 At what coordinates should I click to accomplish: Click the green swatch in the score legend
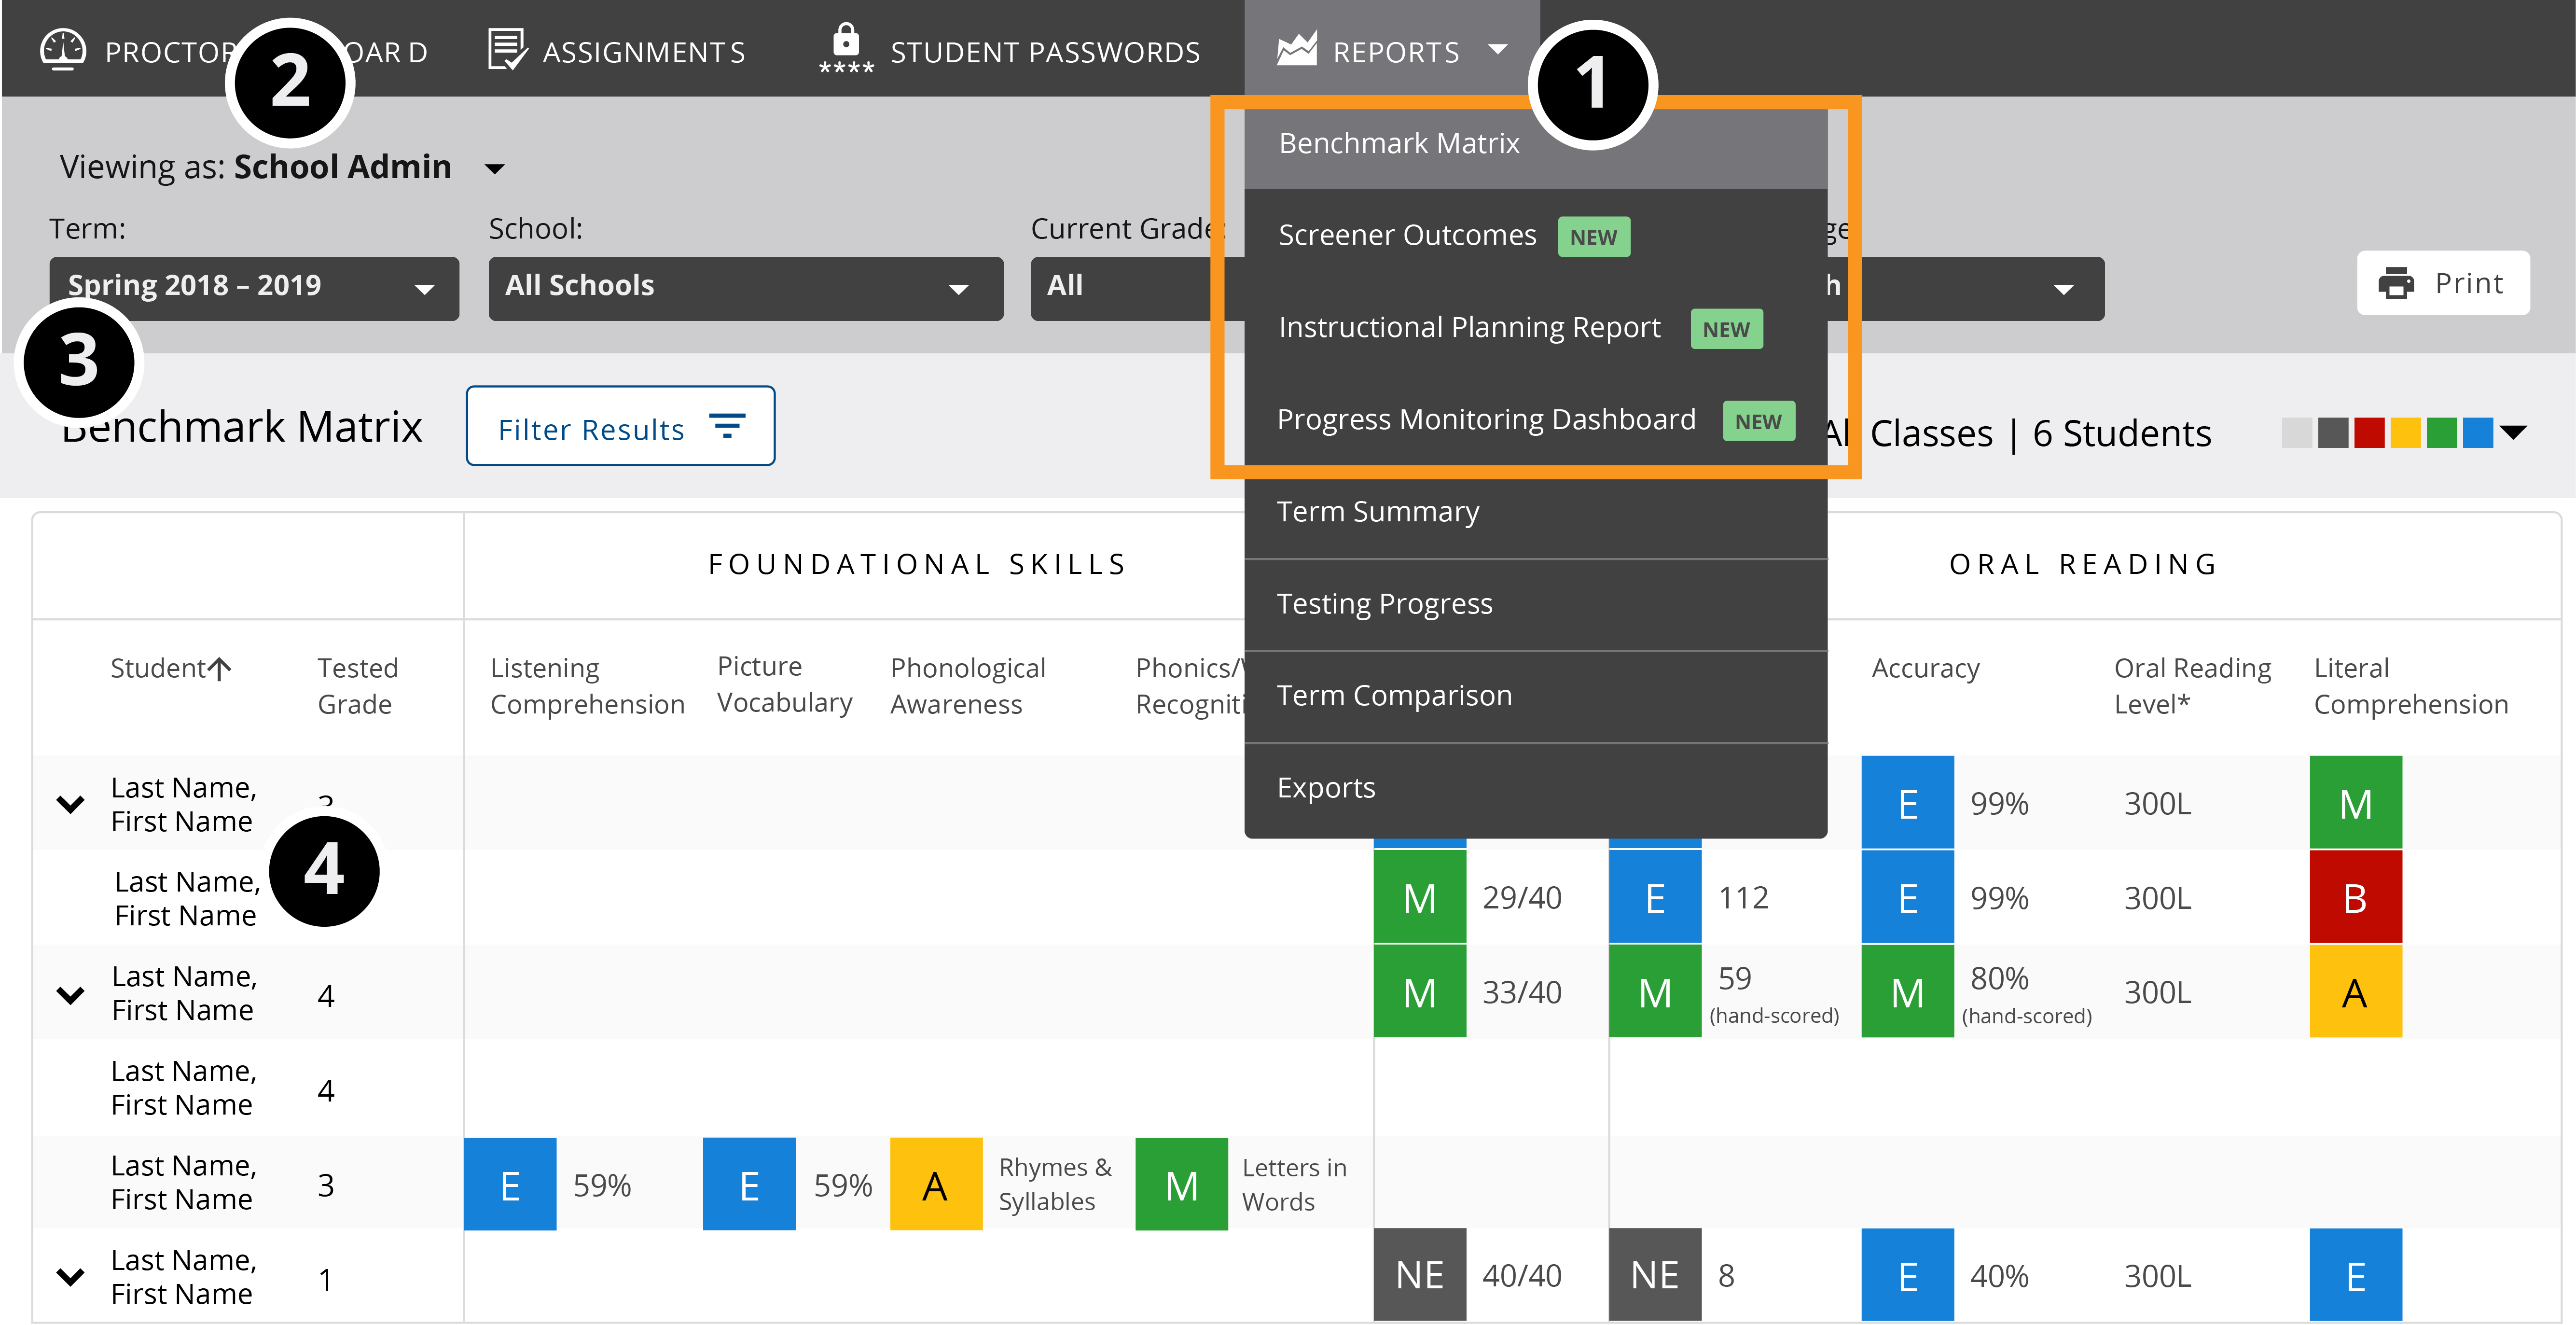(2442, 433)
